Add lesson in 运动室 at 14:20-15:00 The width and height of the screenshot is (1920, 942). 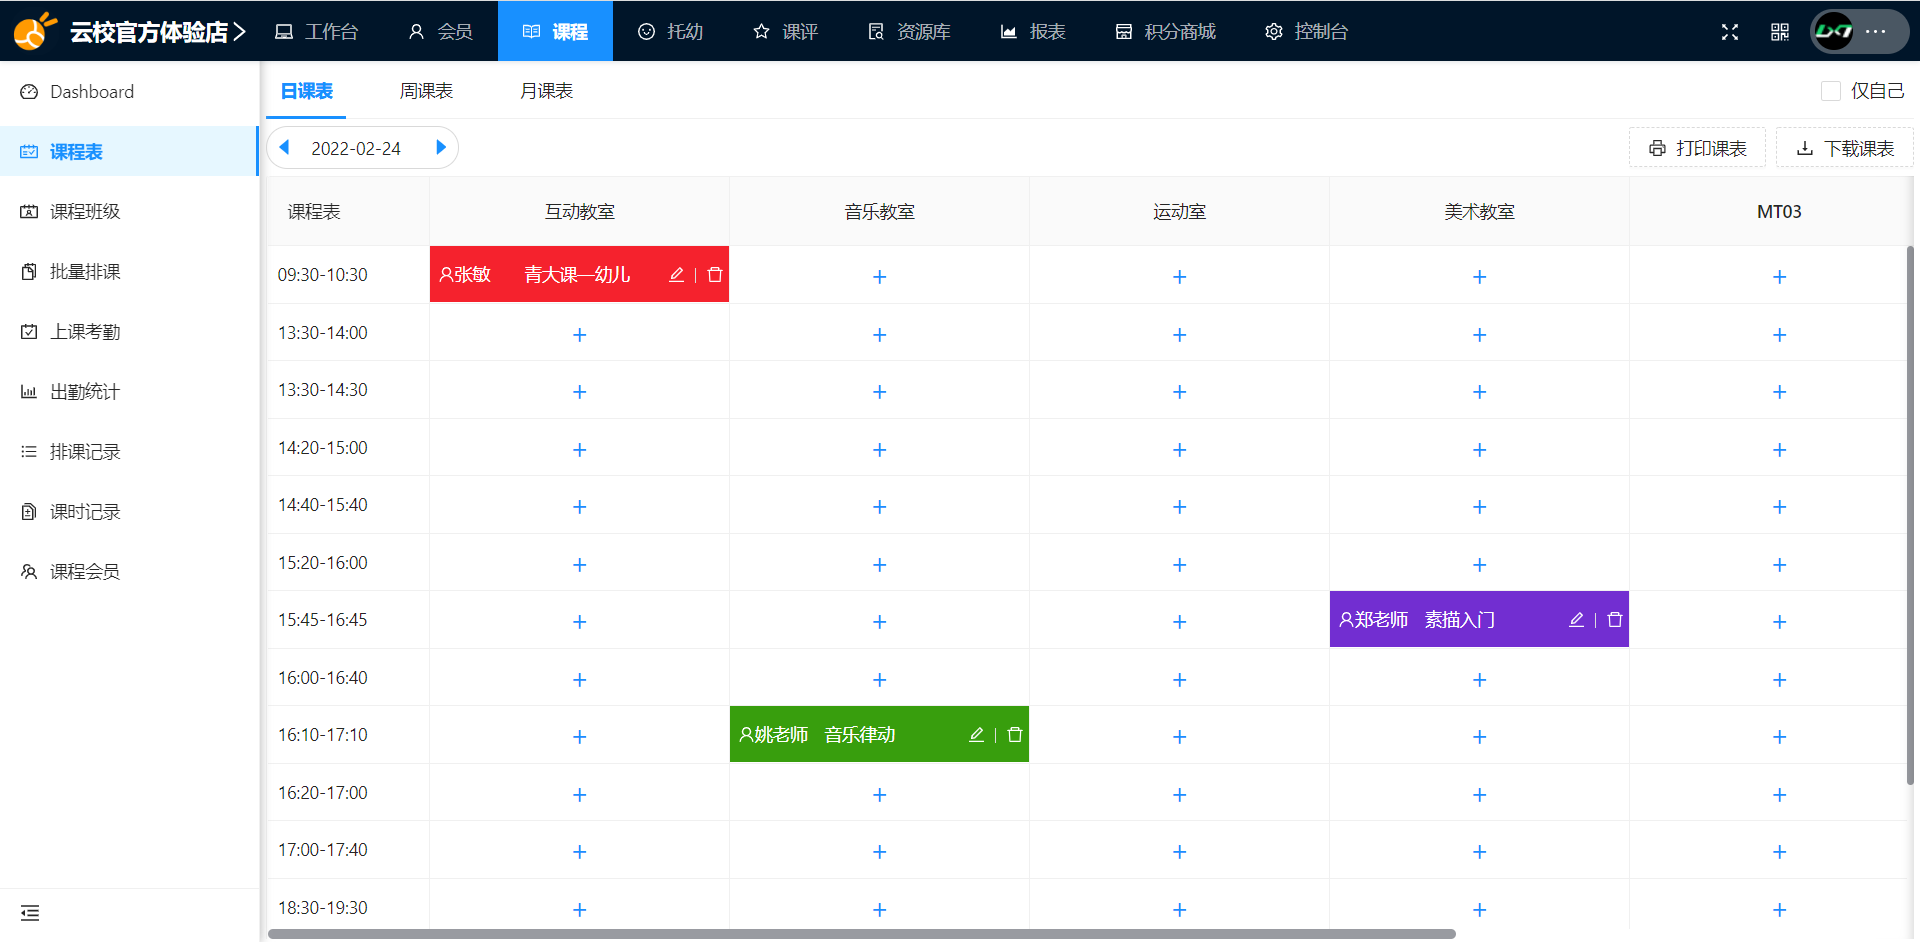point(1179,449)
